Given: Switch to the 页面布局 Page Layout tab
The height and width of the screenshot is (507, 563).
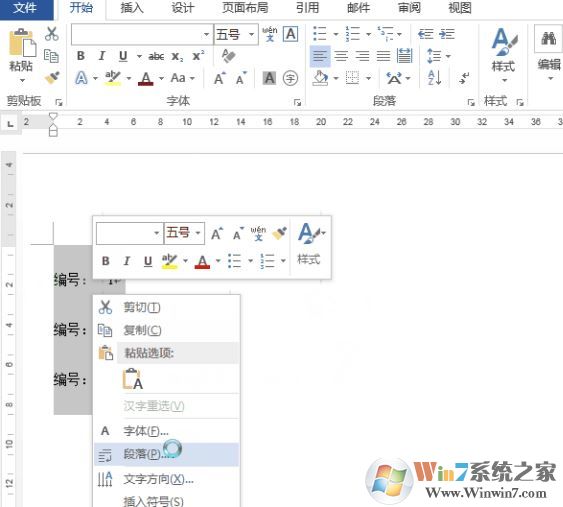Looking at the screenshot, I should [x=245, y=8].
